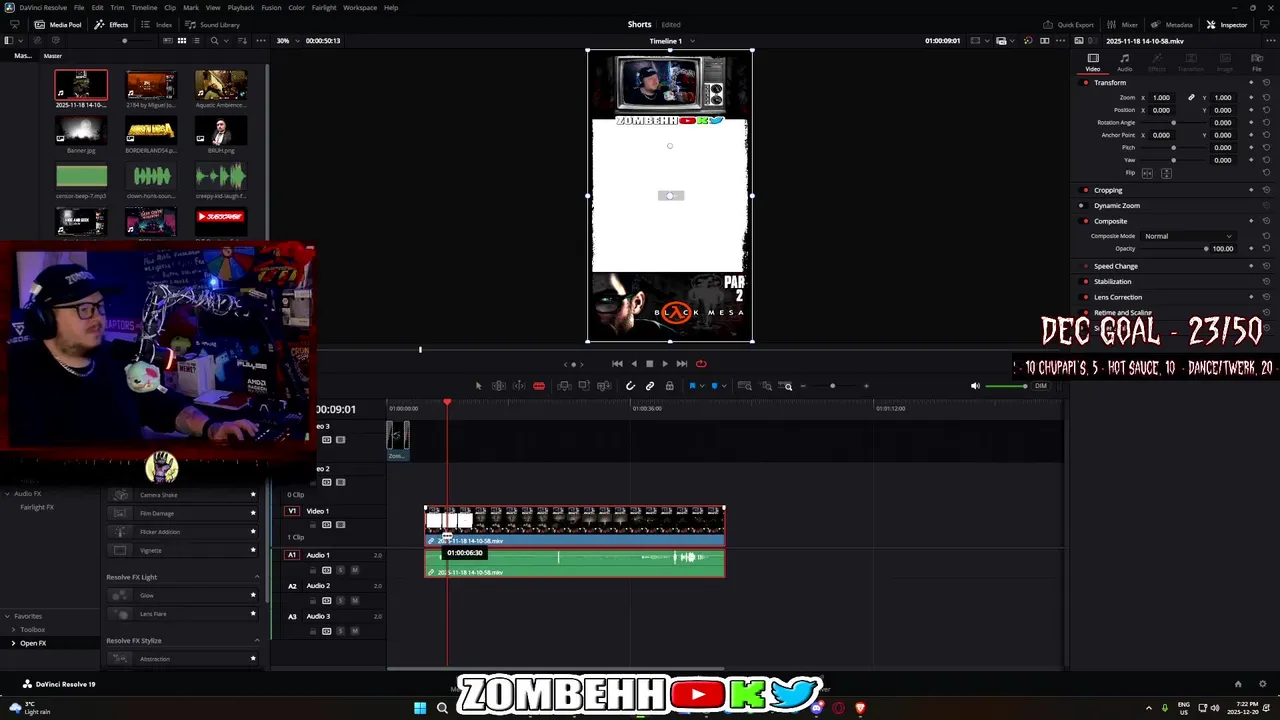
Task: Open the Media Pool panel
Action: click(x=58, y=24)
